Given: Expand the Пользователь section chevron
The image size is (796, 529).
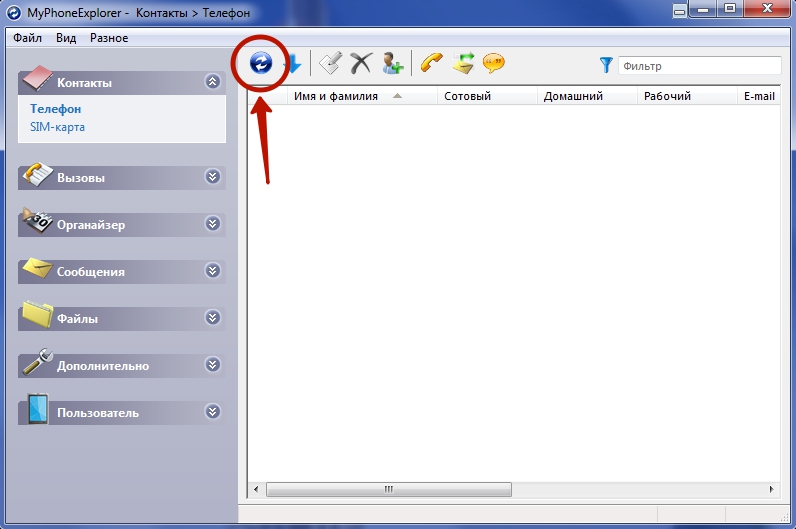Looking at the screenshot, I should [x=213, y=412].
